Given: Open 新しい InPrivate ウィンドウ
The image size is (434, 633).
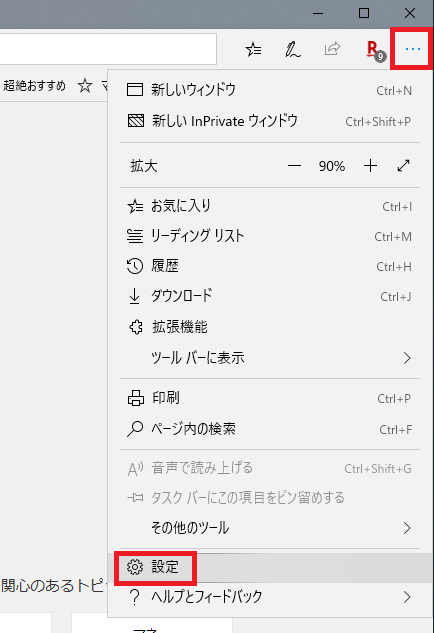Looking at the screenshot, I should (270, 121).
